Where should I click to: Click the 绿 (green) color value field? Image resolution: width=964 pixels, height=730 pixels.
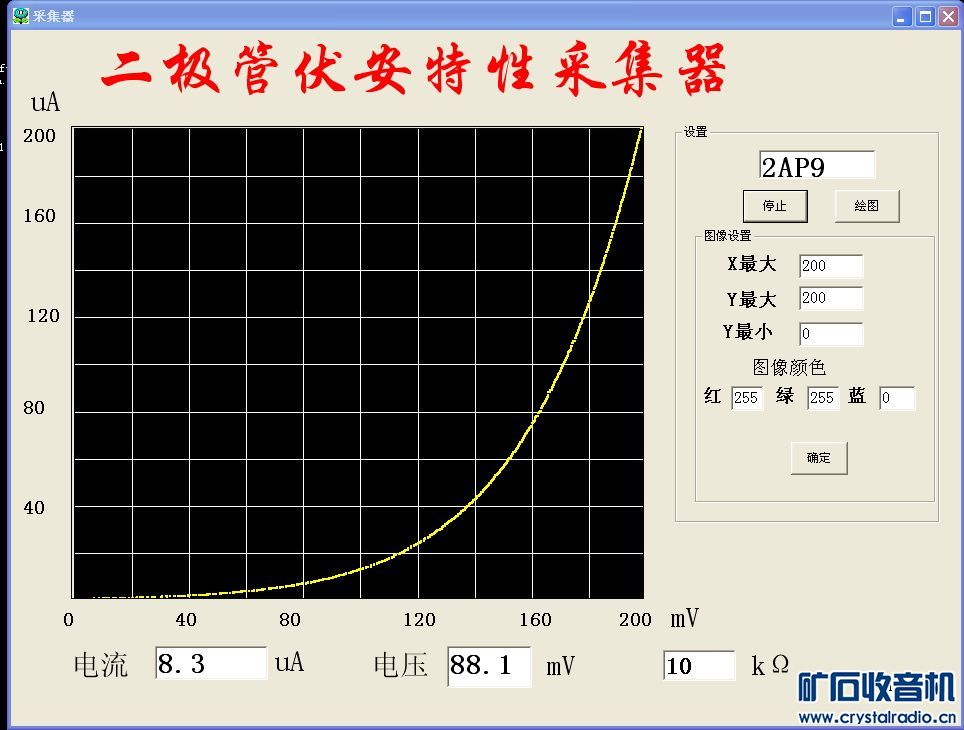(823, 398)
